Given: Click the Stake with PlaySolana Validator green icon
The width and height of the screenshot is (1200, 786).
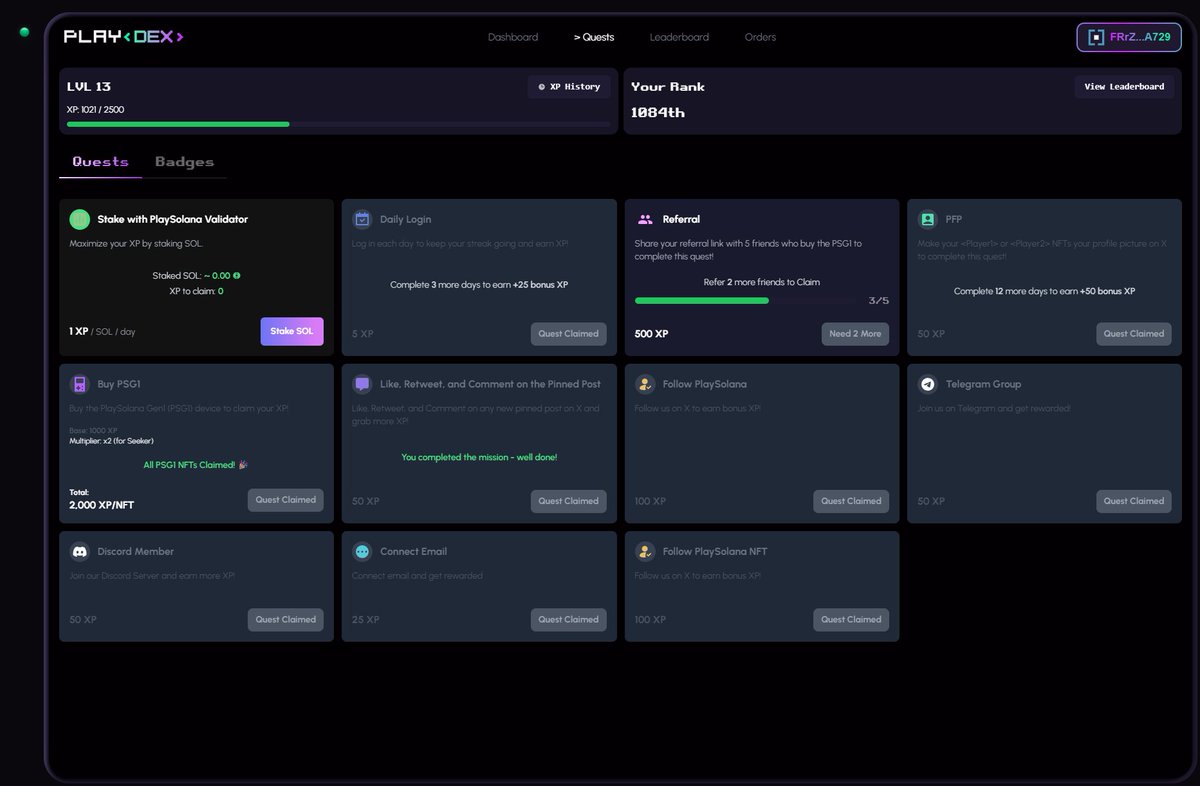Looking at the screenshot, I should point(79,218).
